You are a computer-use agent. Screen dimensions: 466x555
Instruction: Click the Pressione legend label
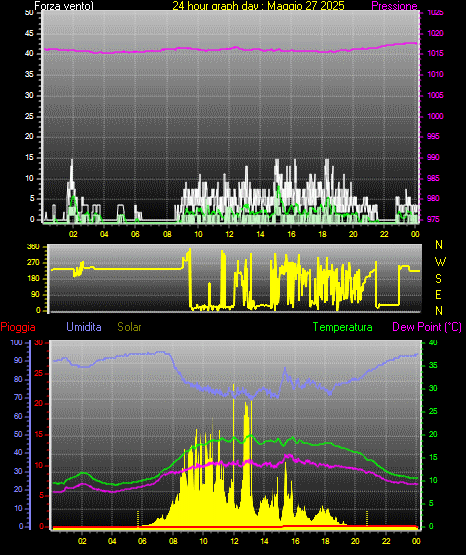point(394,6)
